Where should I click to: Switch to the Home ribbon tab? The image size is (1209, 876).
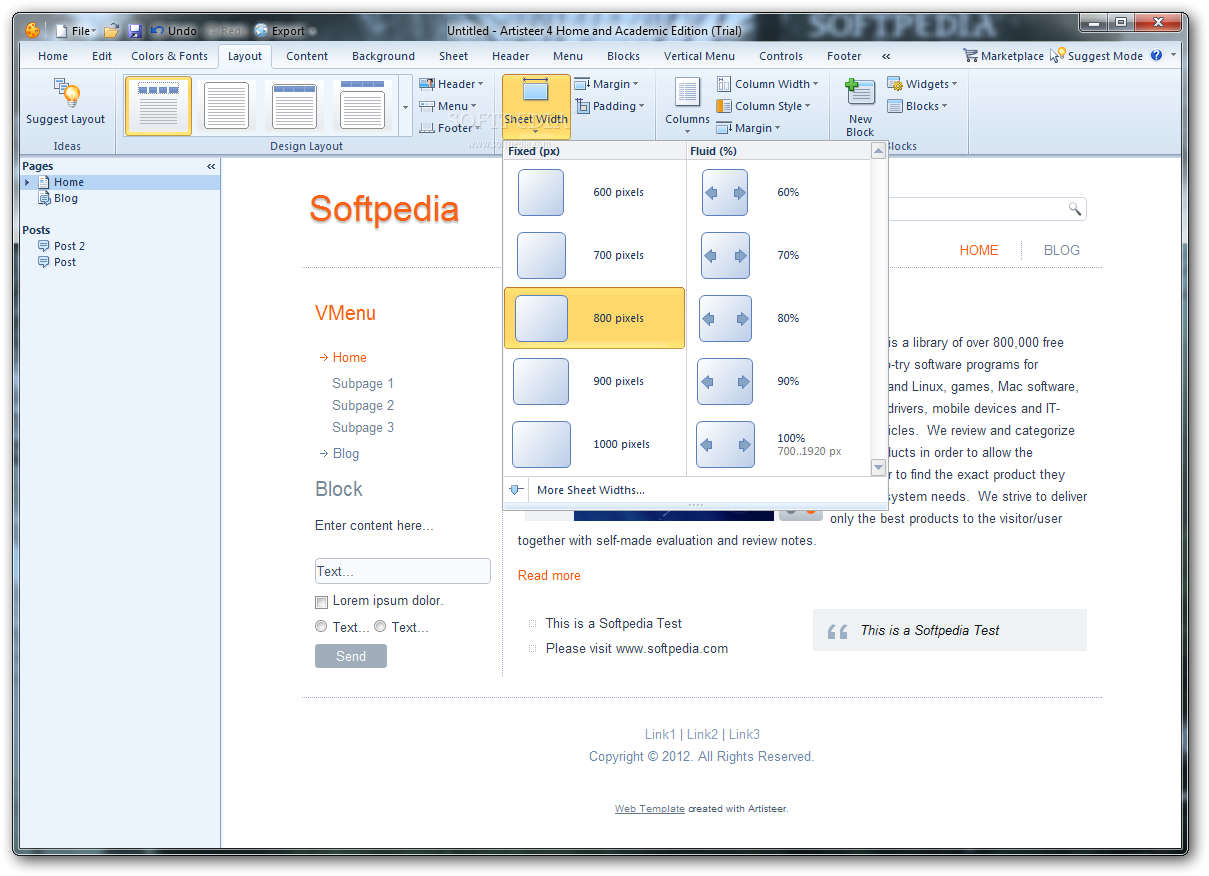tap(53, 56)
